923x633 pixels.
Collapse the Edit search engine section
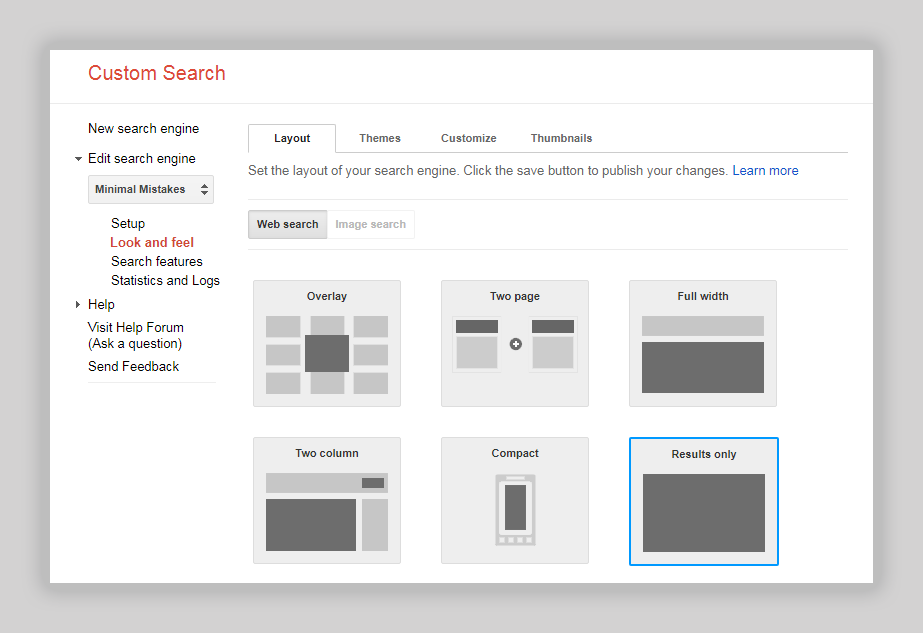click(79, 158)
